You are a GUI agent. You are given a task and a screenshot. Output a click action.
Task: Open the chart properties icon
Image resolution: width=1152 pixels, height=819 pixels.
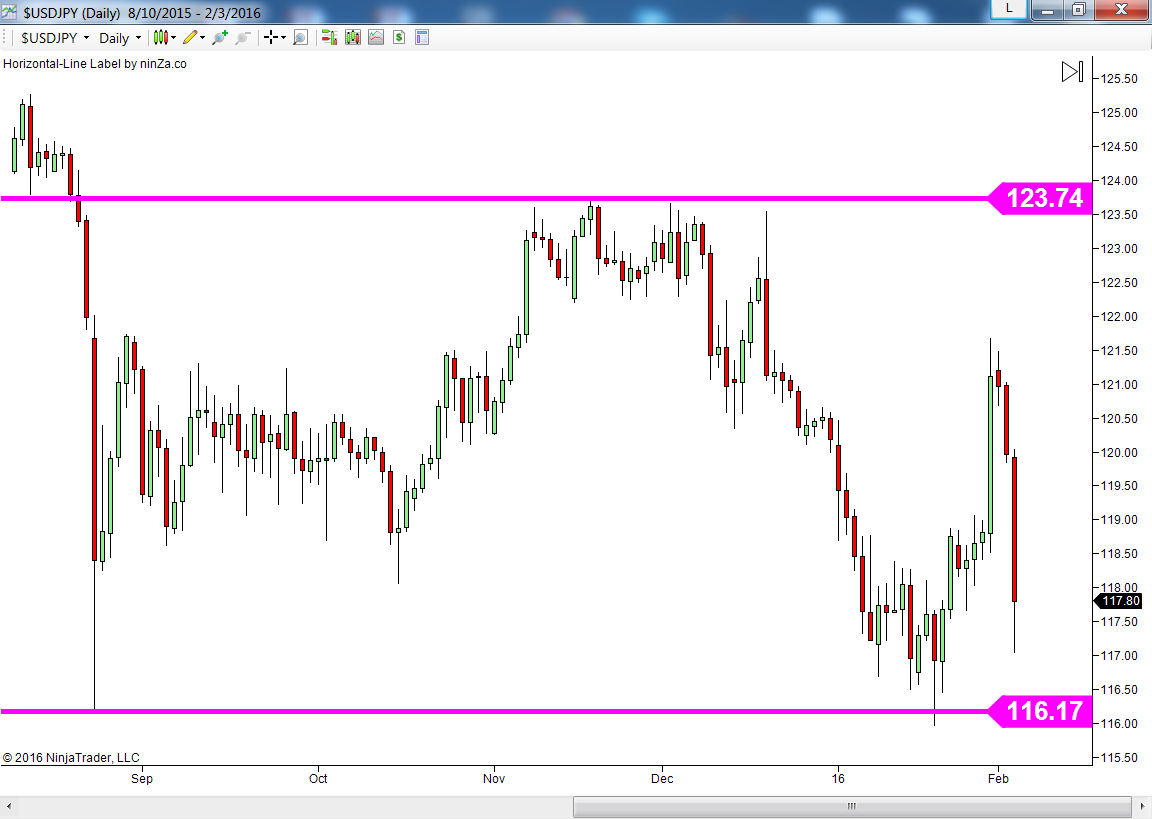tap(422, 37)
